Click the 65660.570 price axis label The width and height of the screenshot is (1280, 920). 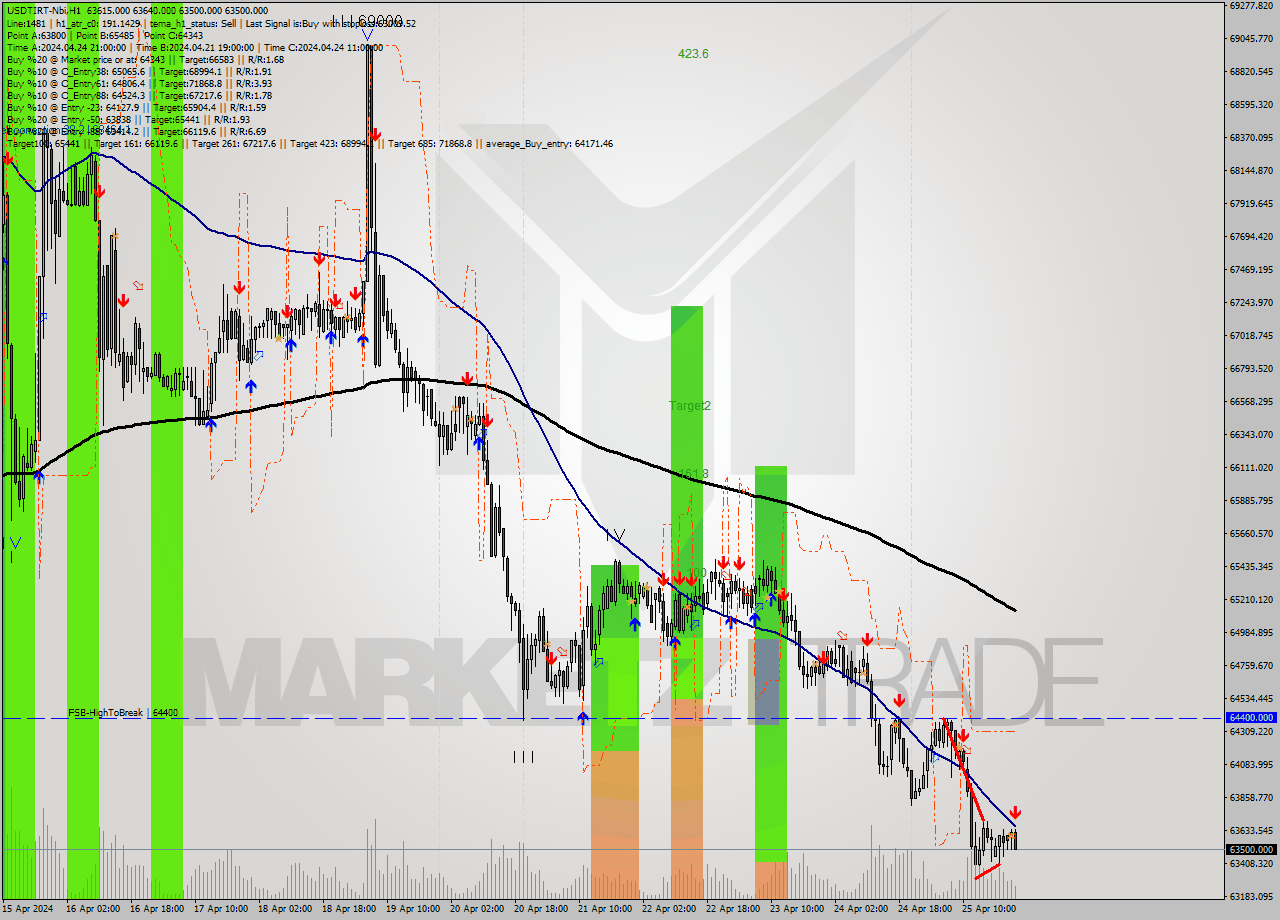[1250, 533]
